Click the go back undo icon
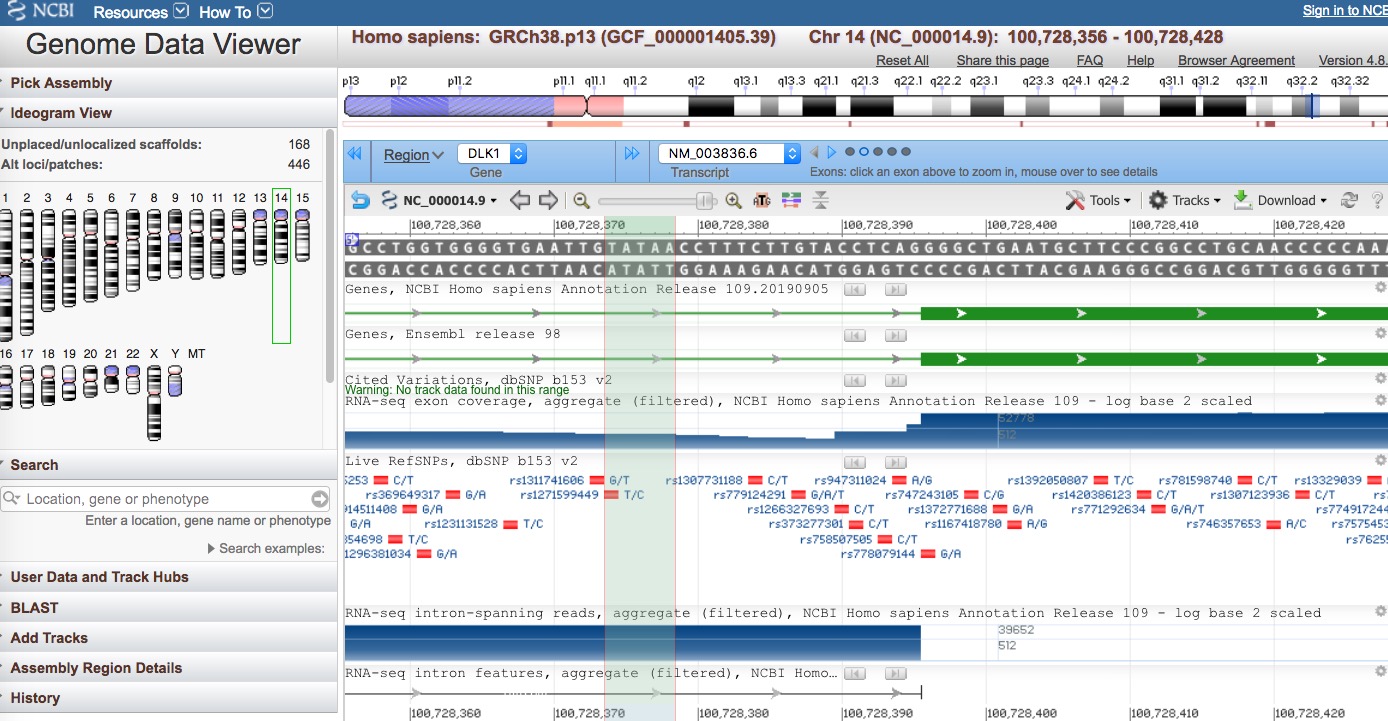 pyautogui.click(x=360, y=200)
